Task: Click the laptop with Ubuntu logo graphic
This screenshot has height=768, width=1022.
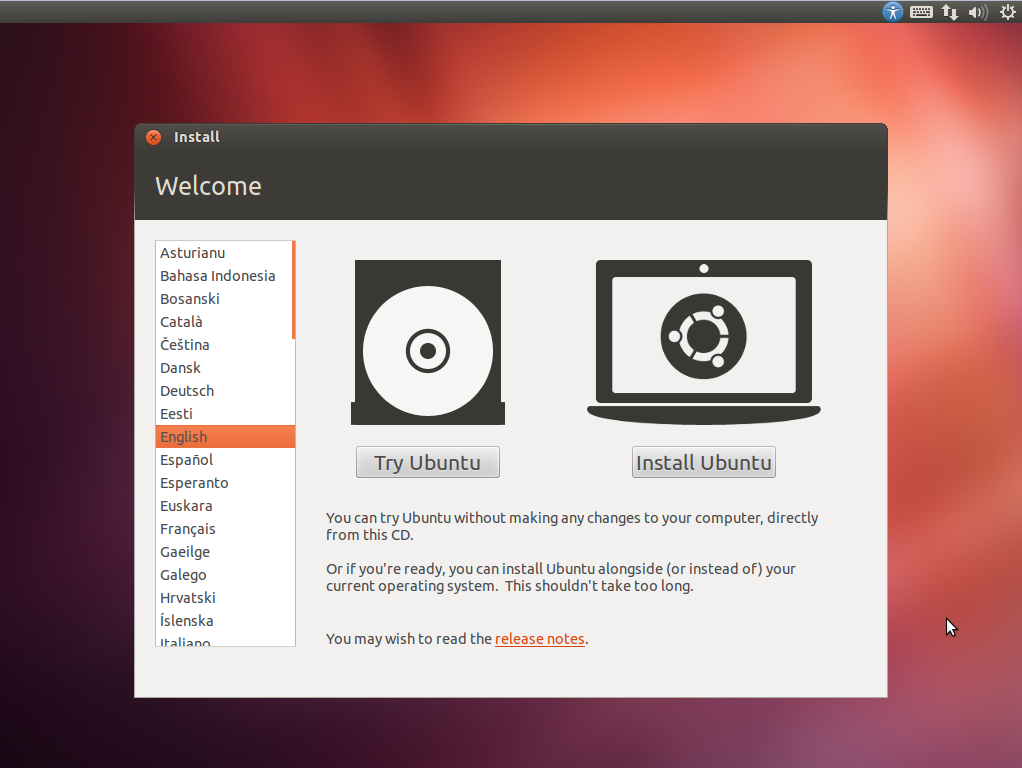Action: click(x=703, y=340)
